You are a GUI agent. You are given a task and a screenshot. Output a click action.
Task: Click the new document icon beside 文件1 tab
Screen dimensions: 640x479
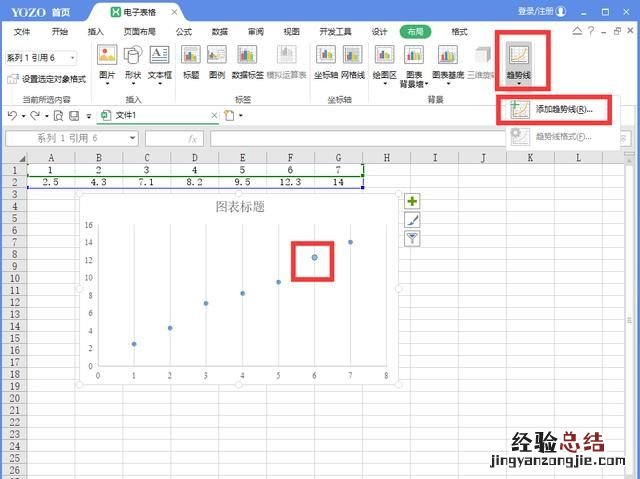pyautogui.click(x=229, y=116)
